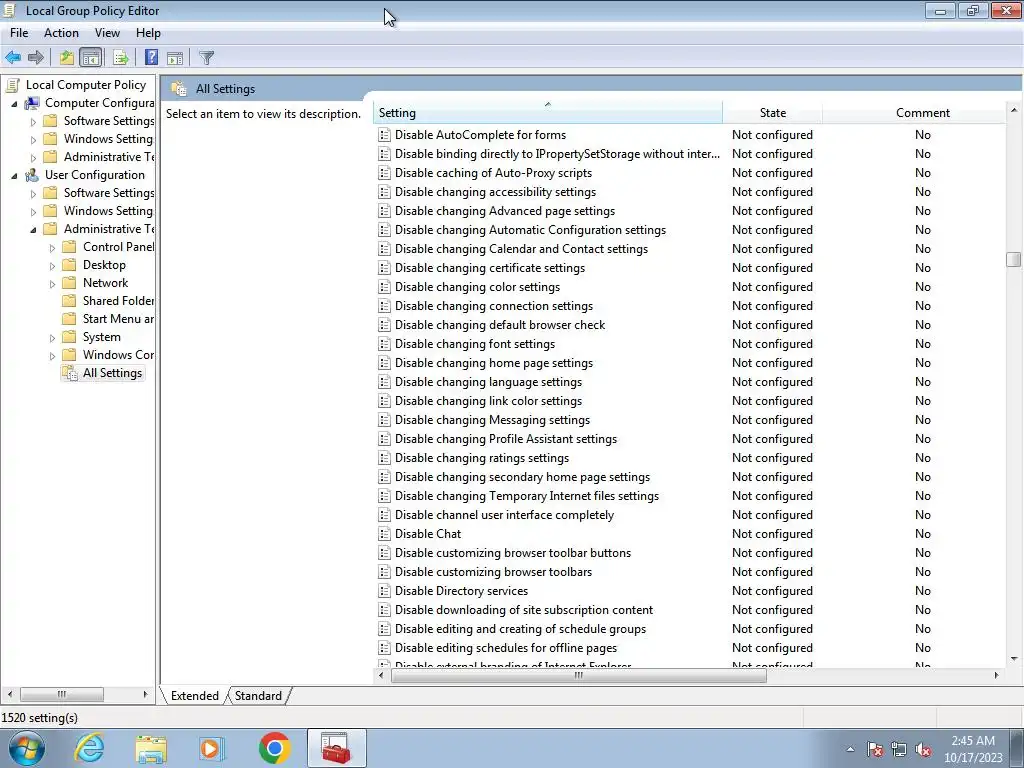The width and height of the screenshot is (1024, 768).
Task: Click the tree pane scroll right arrow
Action: 145,694
